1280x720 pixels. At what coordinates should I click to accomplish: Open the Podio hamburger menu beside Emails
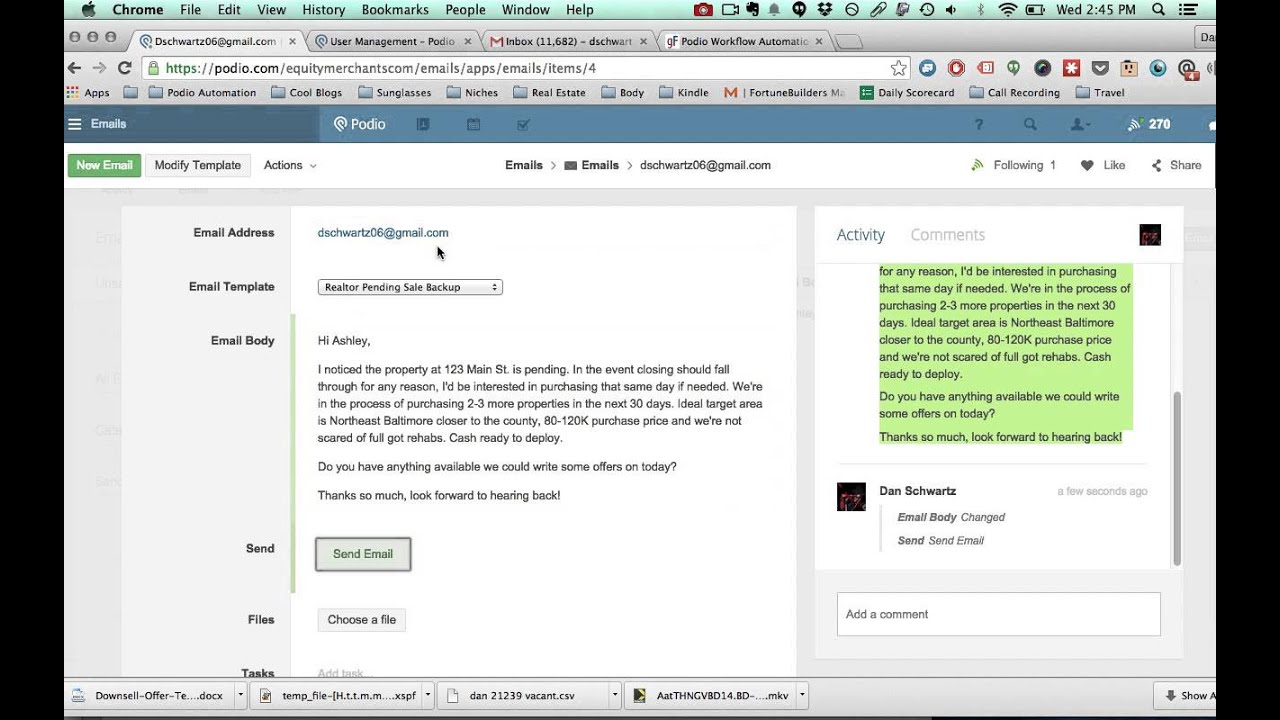[74, 124]
